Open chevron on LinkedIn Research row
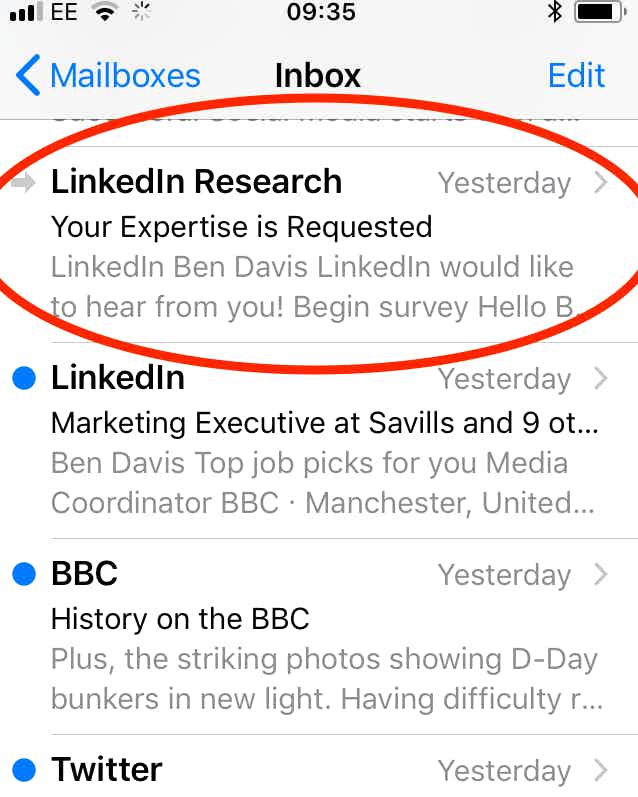The image size is (638, 797). 600,183
